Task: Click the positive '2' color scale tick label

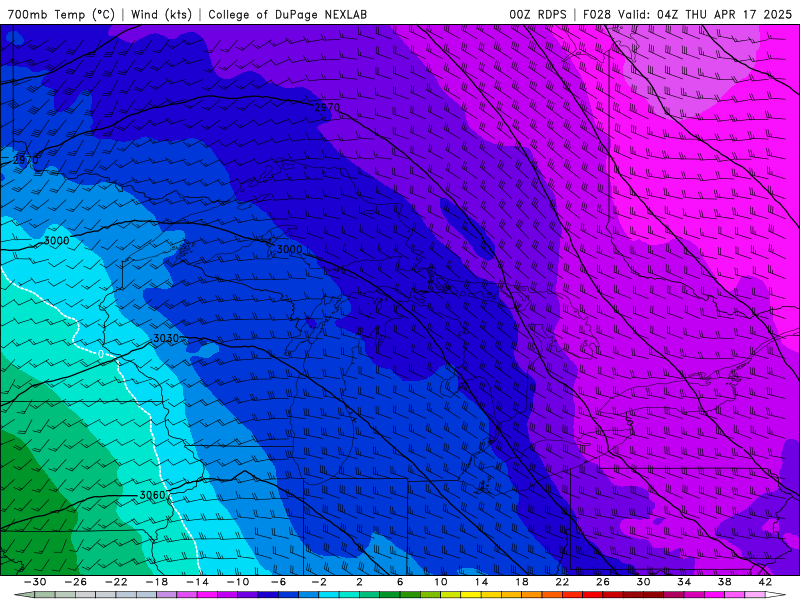Action: [359, 582]
